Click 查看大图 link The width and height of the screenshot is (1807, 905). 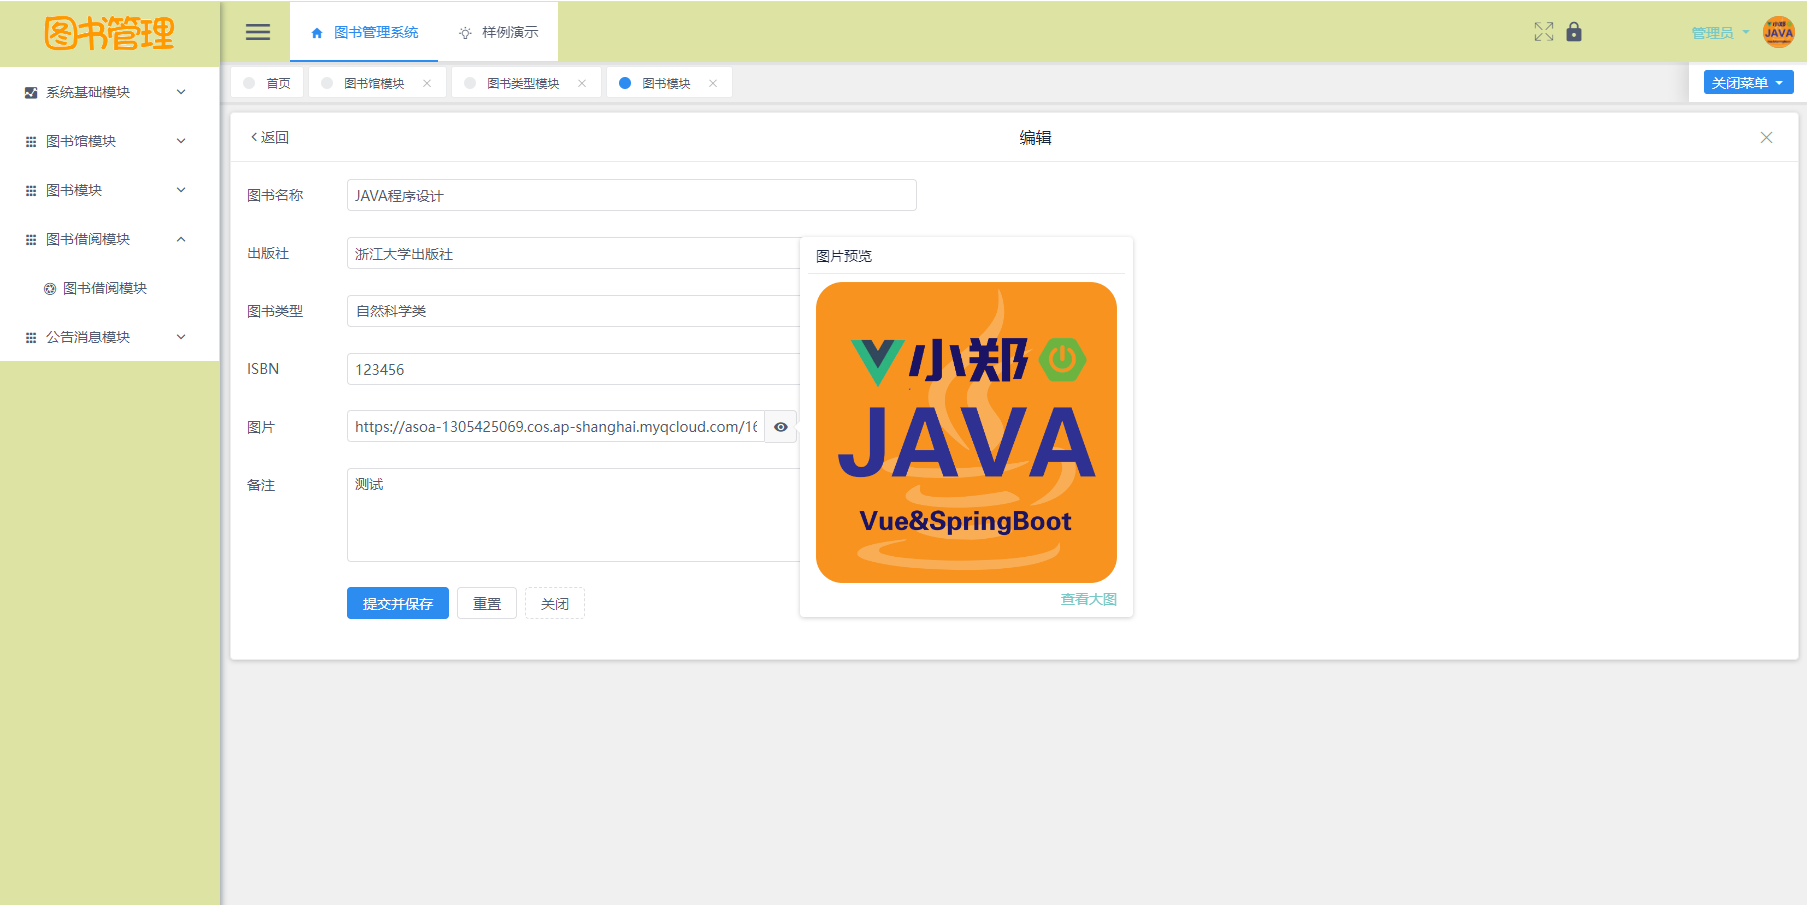click(x=1088, y=599)
